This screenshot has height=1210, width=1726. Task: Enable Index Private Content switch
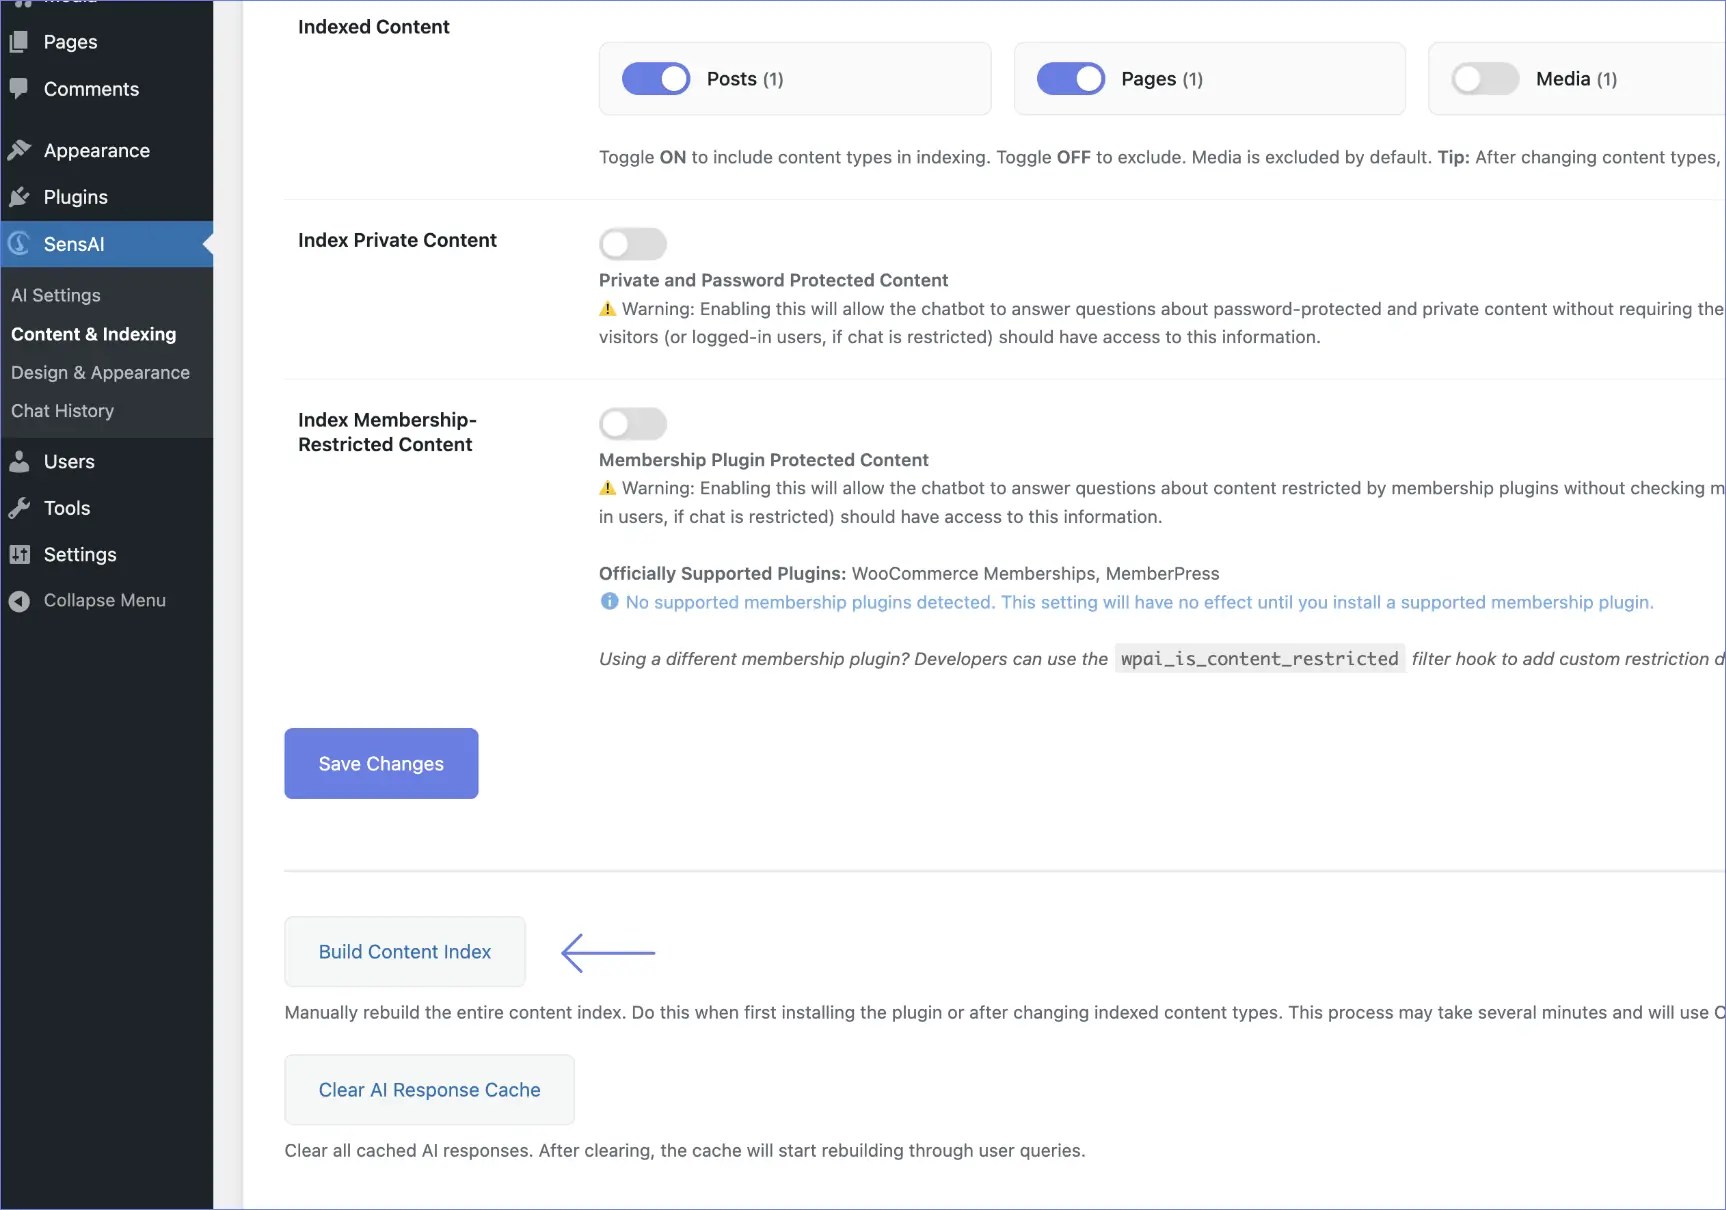[633, 243]
